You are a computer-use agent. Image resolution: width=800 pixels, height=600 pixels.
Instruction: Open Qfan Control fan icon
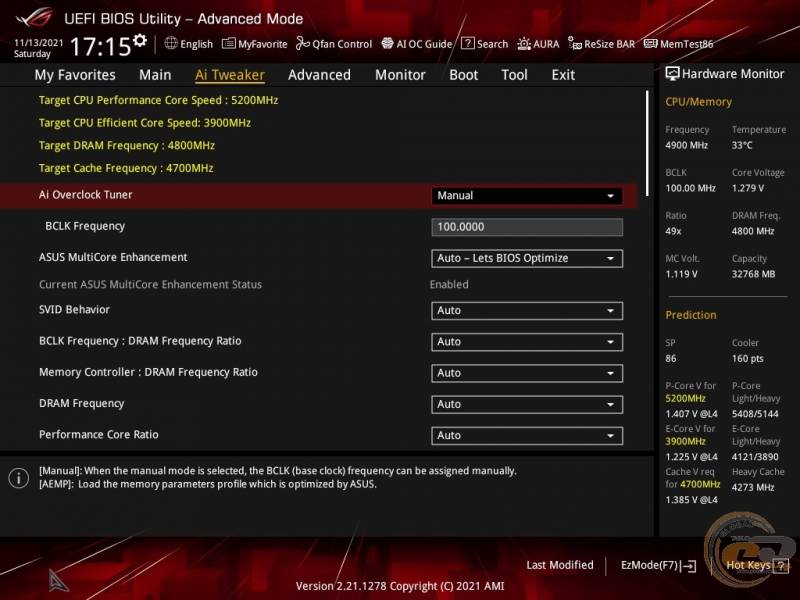click(303, 43)
